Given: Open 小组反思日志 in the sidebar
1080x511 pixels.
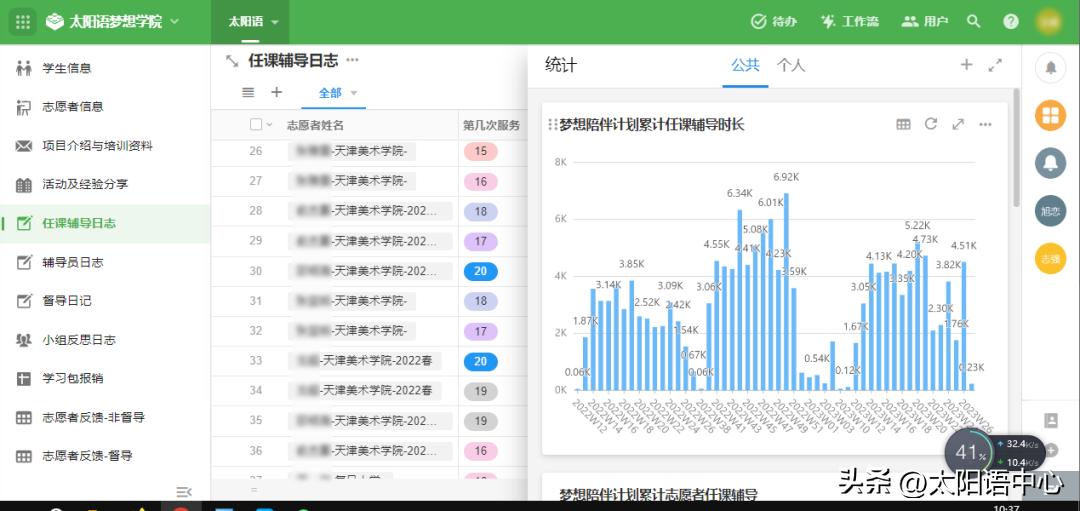Looking at the screenshot, I should pos(105,340).
